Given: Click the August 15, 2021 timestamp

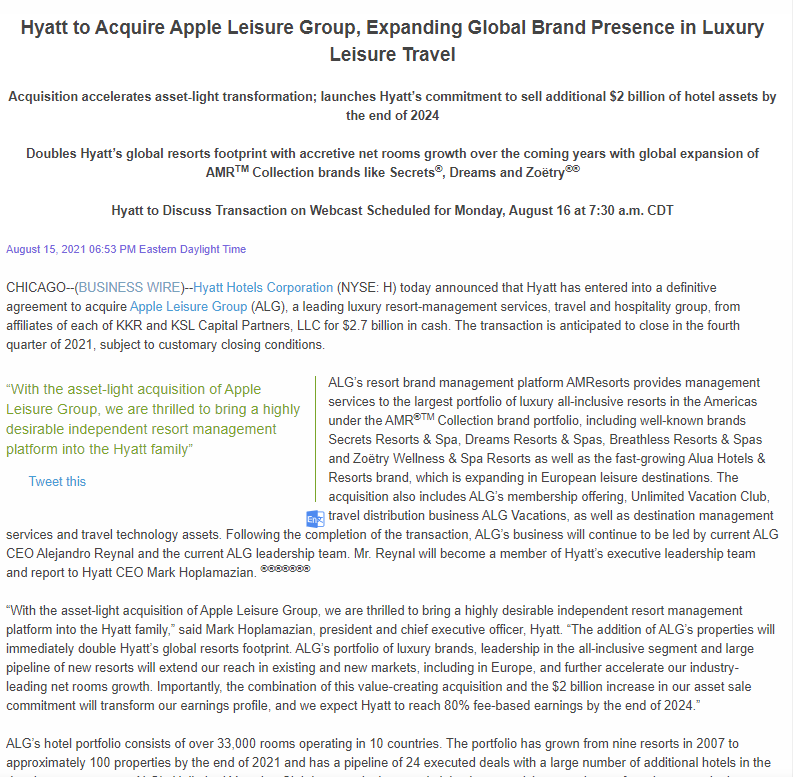Looking at the screenshot, I should (x=126, y=249).
